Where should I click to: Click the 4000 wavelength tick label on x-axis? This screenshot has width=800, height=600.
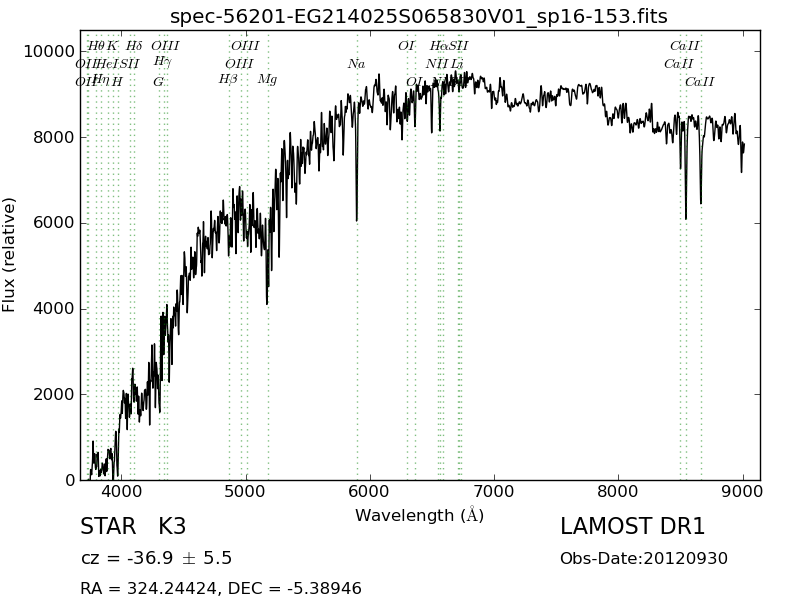[x=122, y=492]
